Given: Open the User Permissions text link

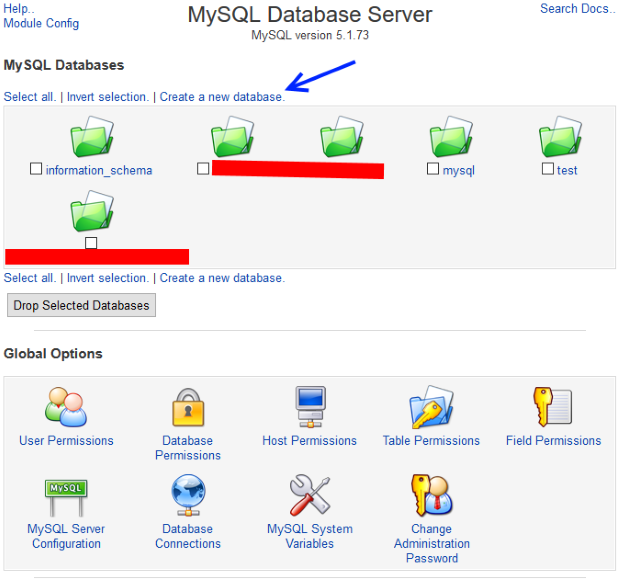Looking at the screenshot, I should 66,441.
